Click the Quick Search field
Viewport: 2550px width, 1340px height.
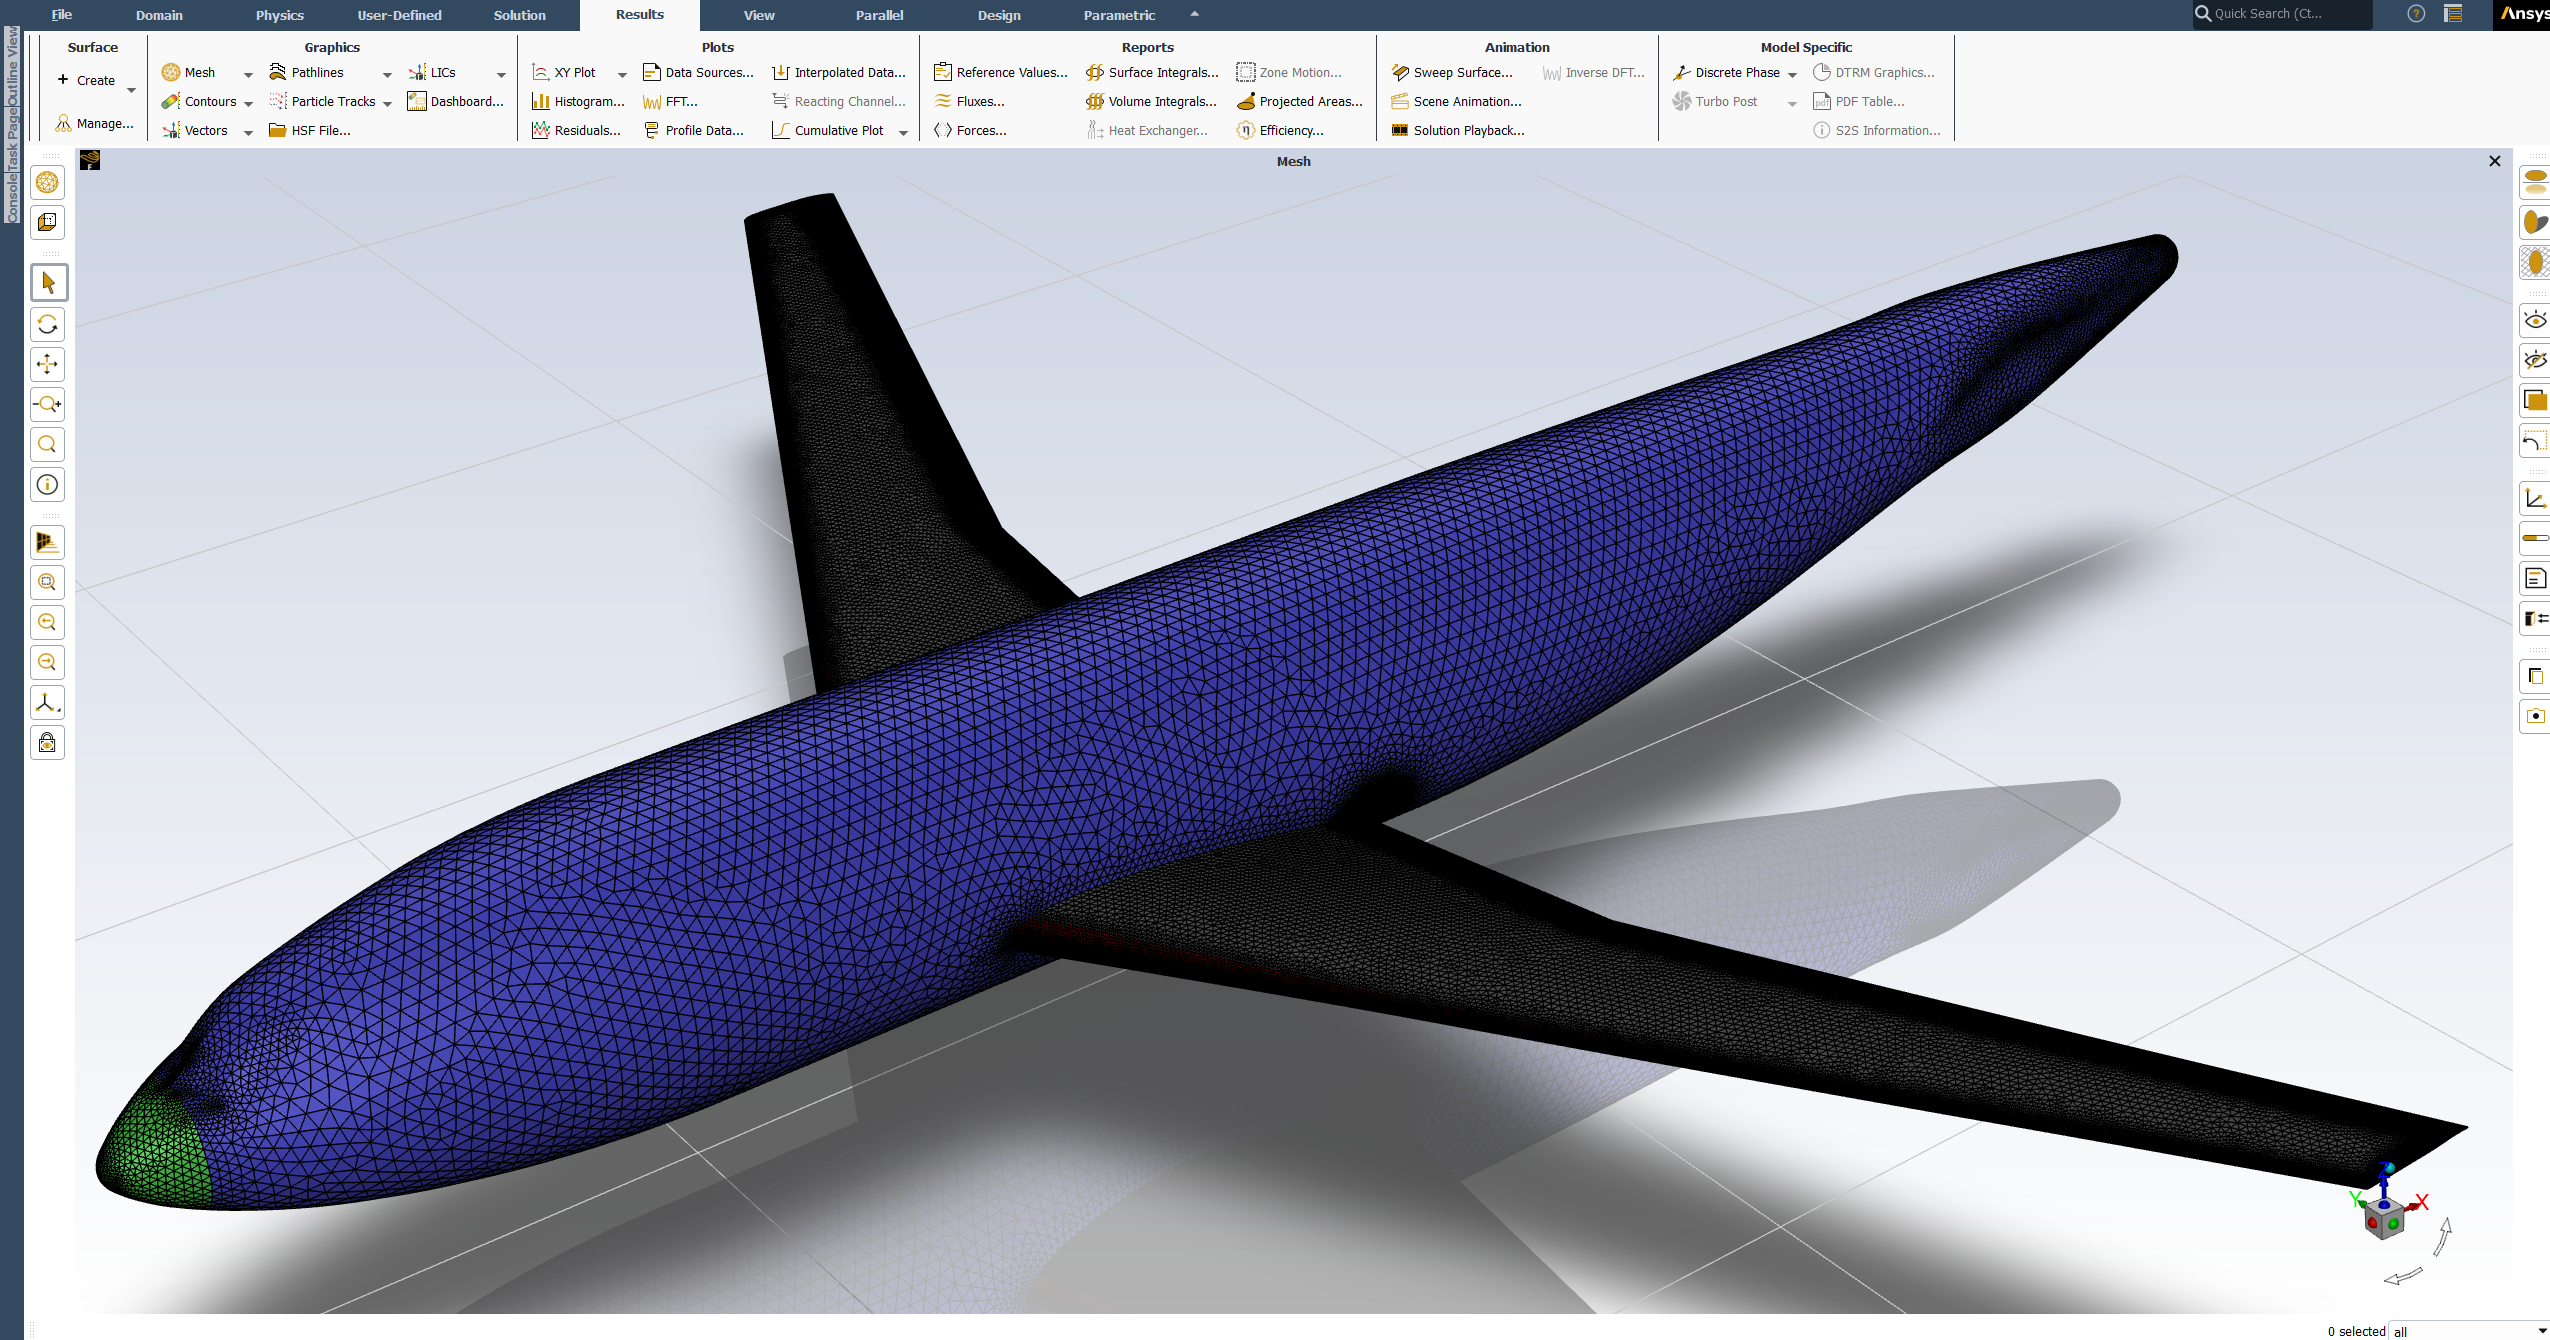[2282, 14]
